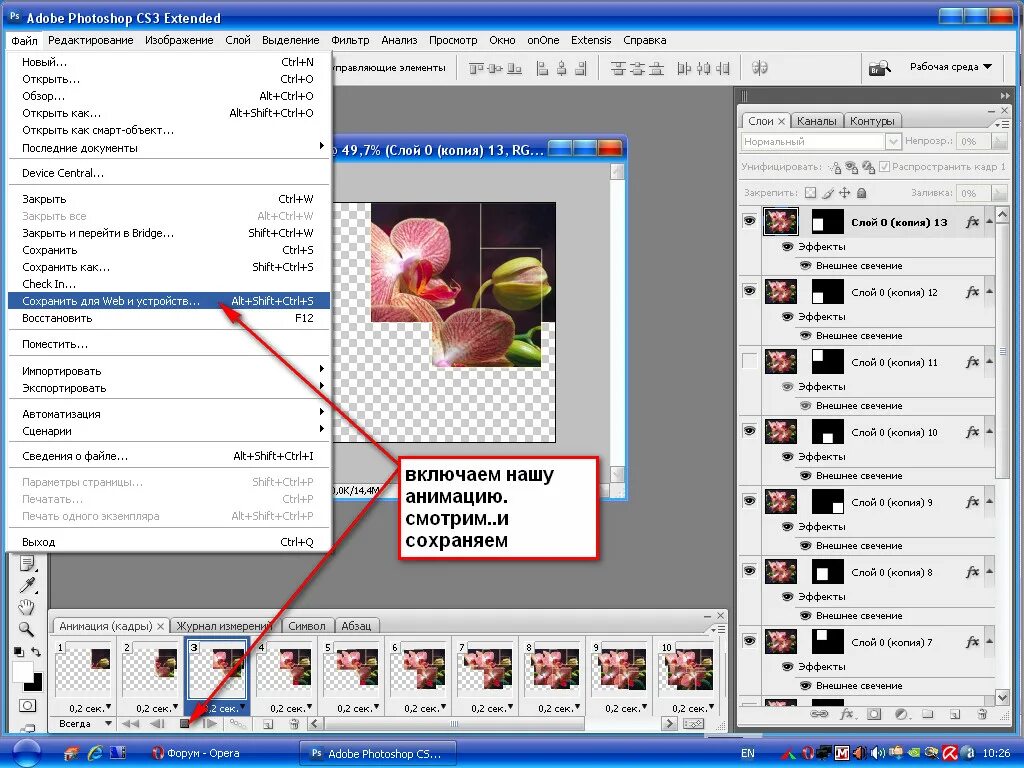This screenshot has height=768, width=1024.
Task: Delete layer with the trash icon
Action: point(982,714)
